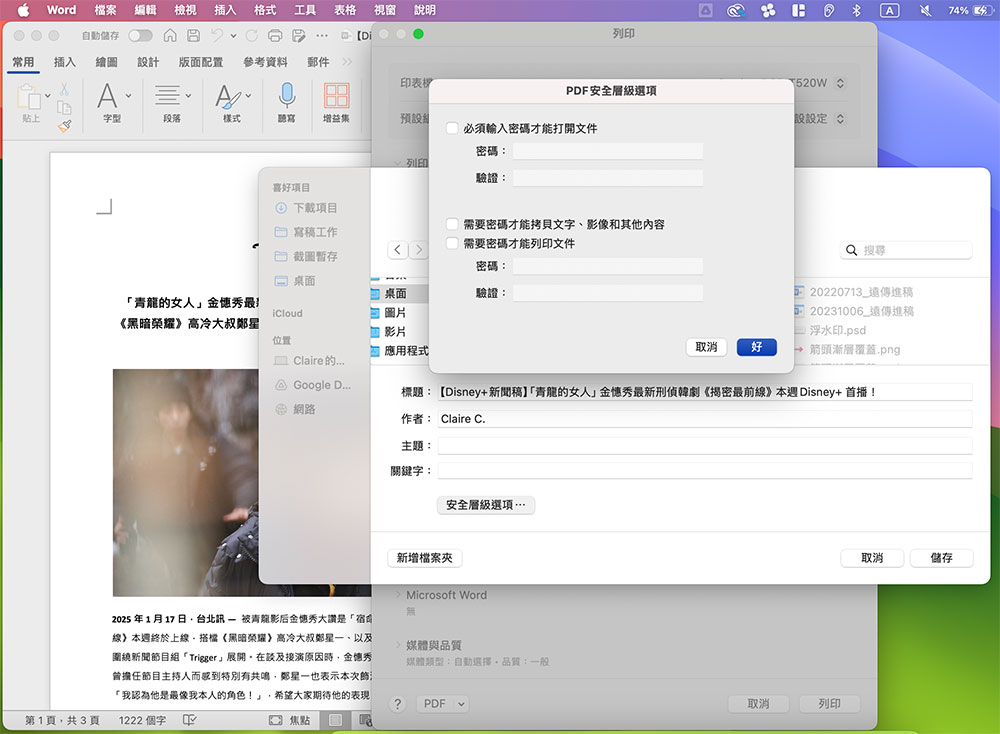This screenshot has width=1000, height=734.
Task: Check 需要密碼才能列印文件 checkbox
Action: 452,243
